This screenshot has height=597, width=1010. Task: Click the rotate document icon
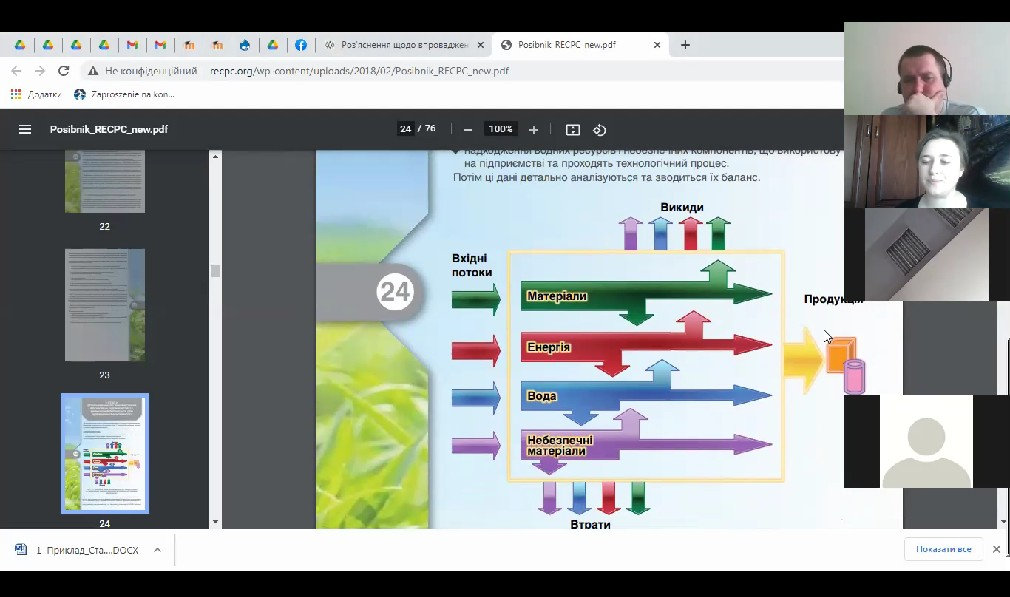[x=600, y=130]
